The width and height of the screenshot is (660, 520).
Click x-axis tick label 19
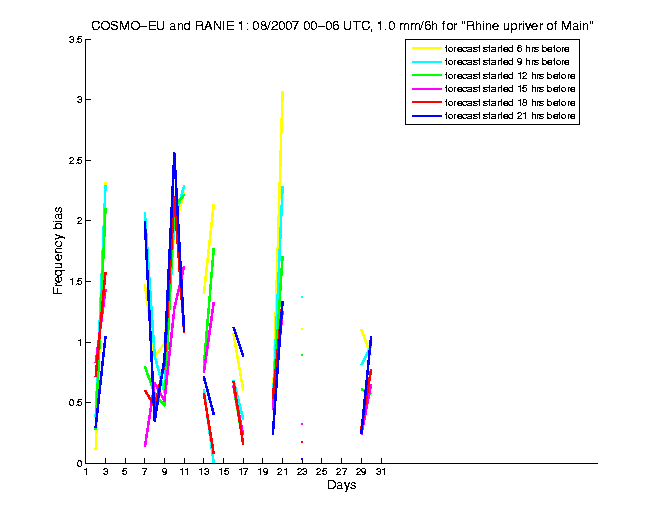point(263,472)
